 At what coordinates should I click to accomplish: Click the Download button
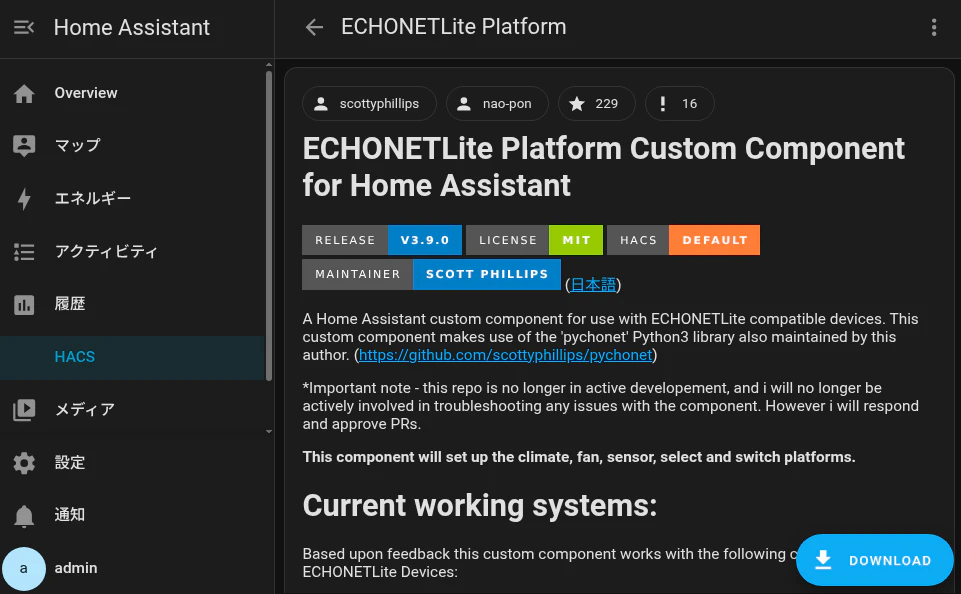pyautogui.click(x=875, y=560)
